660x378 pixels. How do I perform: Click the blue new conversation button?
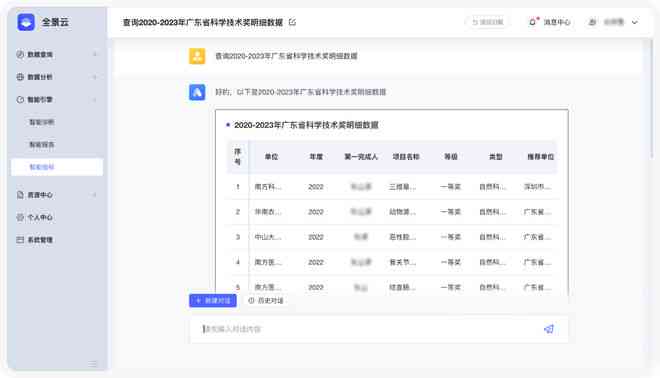click(213, 301)
